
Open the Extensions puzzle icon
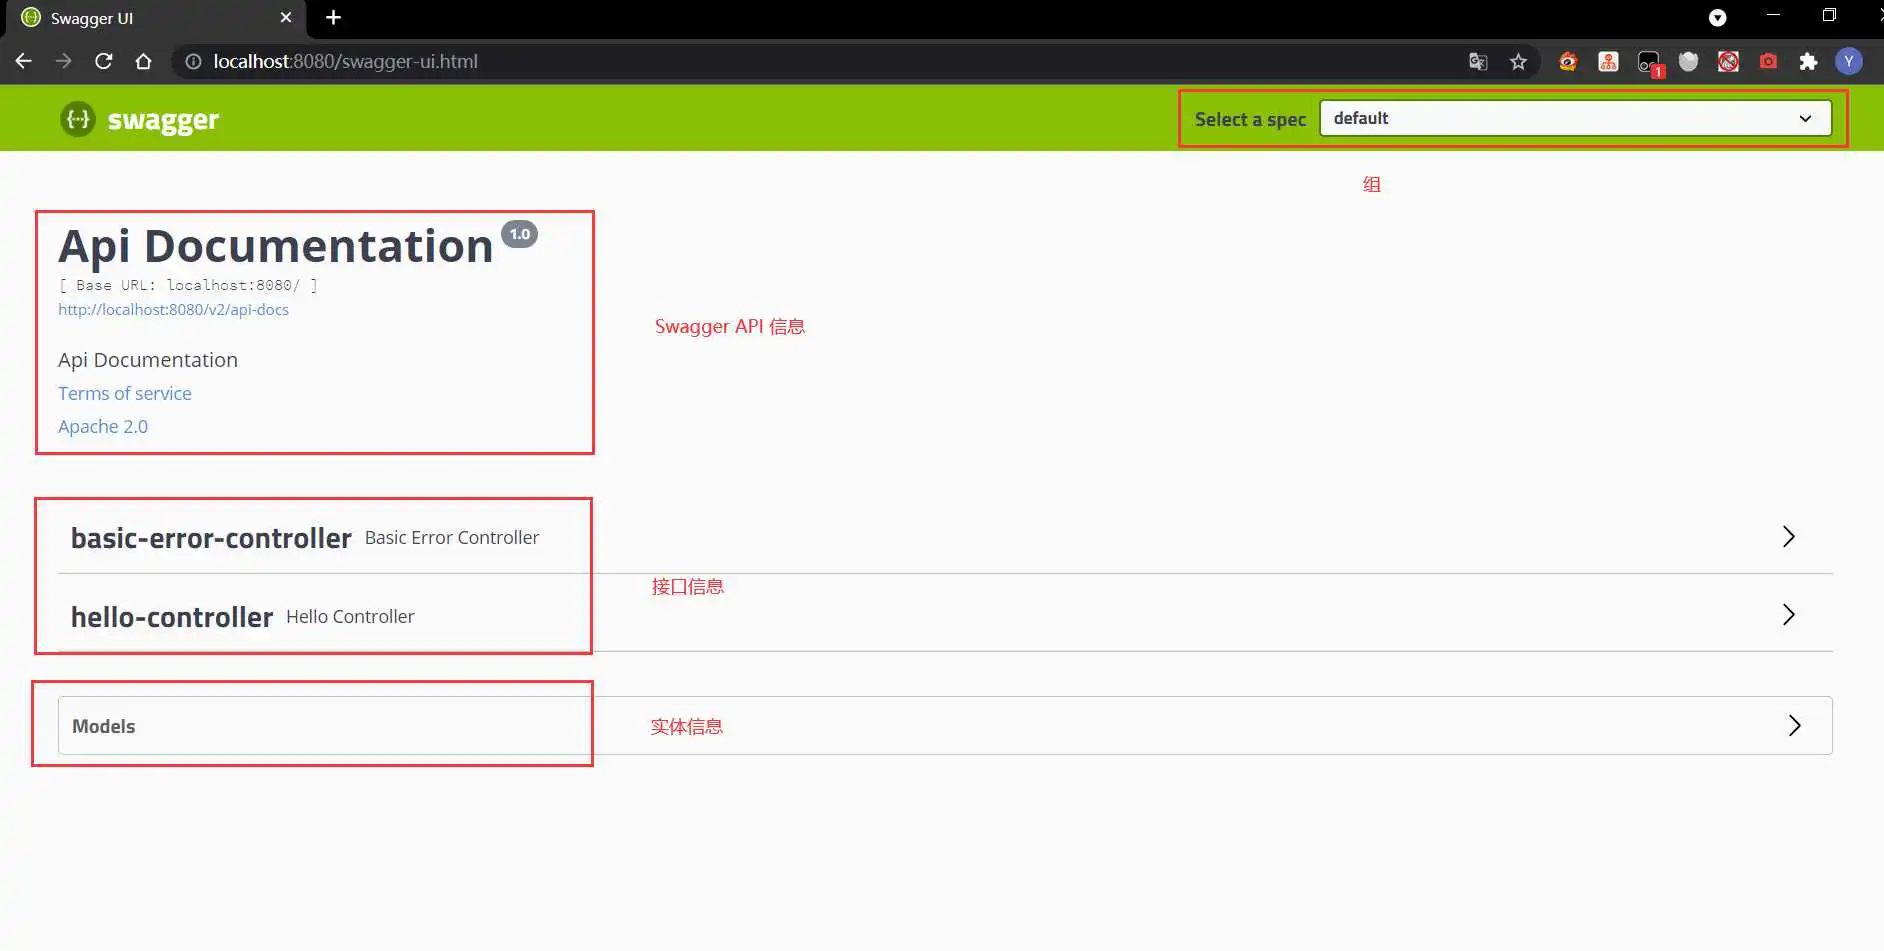pyautogui.click(x=1808, y=62)
